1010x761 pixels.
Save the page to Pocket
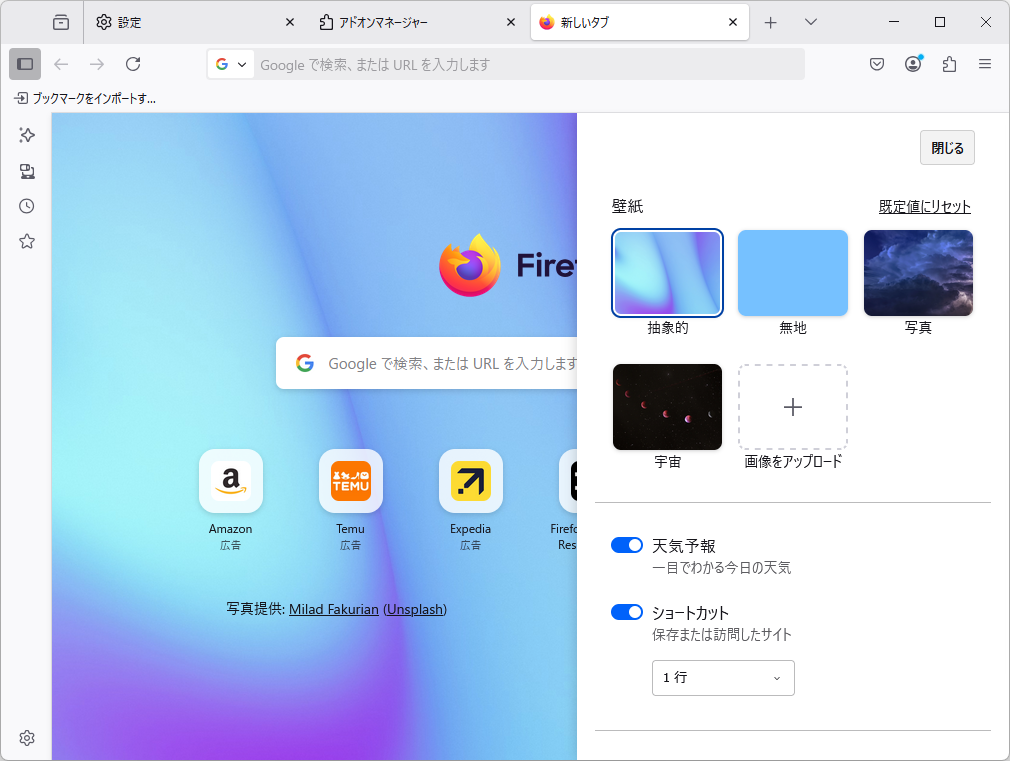tap(877, 63)
